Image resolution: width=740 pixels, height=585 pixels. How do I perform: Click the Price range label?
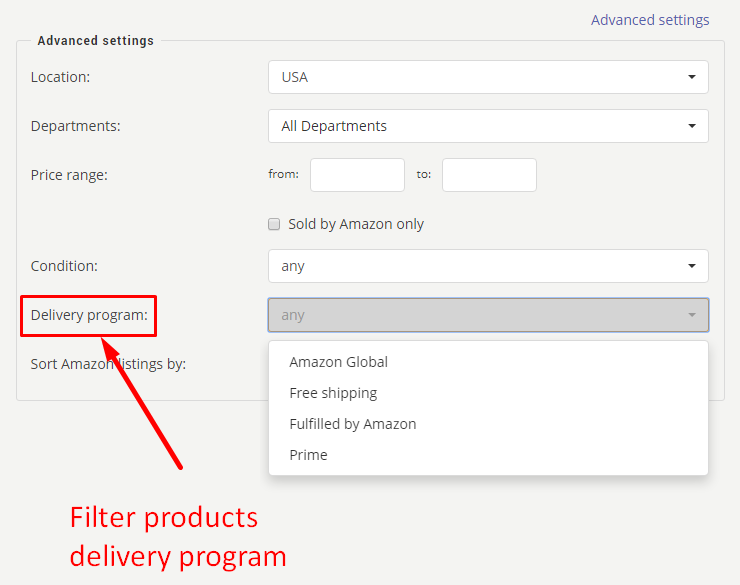tap(69, 175)
